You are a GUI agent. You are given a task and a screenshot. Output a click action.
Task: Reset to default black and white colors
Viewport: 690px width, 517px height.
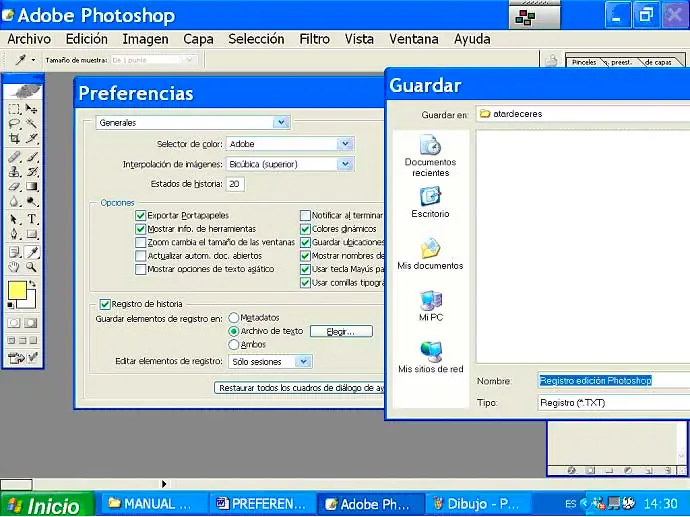11,305
